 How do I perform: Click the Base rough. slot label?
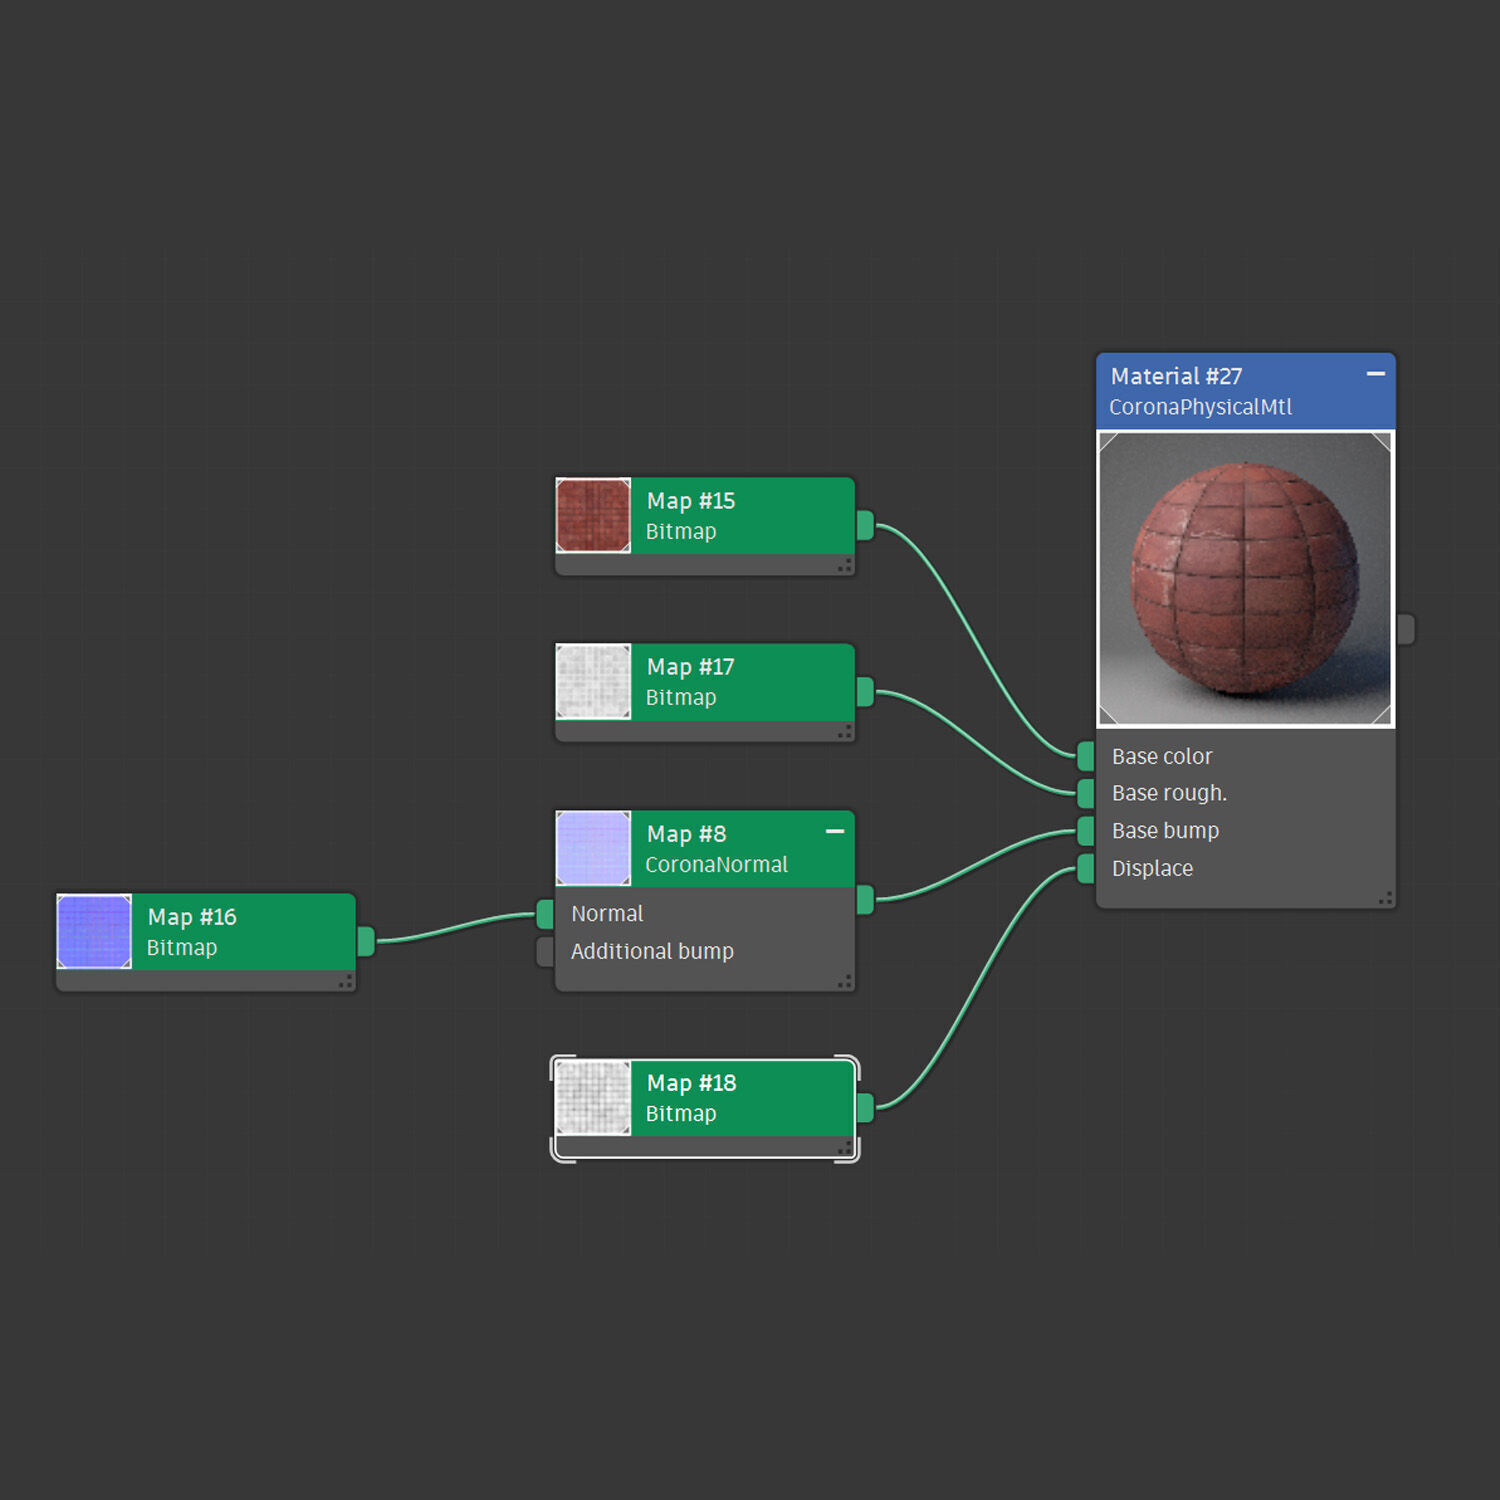click(x=1169, y=793)
